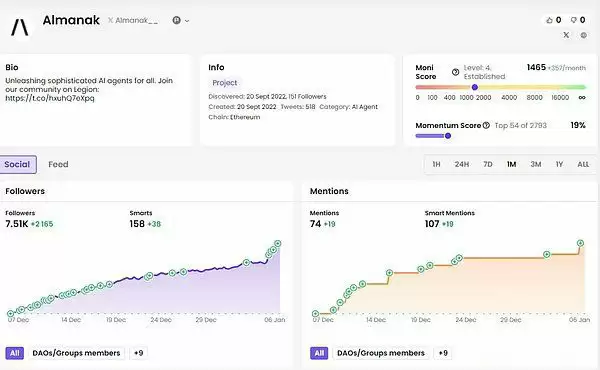Screen dimensions: 600x370
Task: Open the X profile icon under votes
Action: pyautogui.click(x=566, y=35)
